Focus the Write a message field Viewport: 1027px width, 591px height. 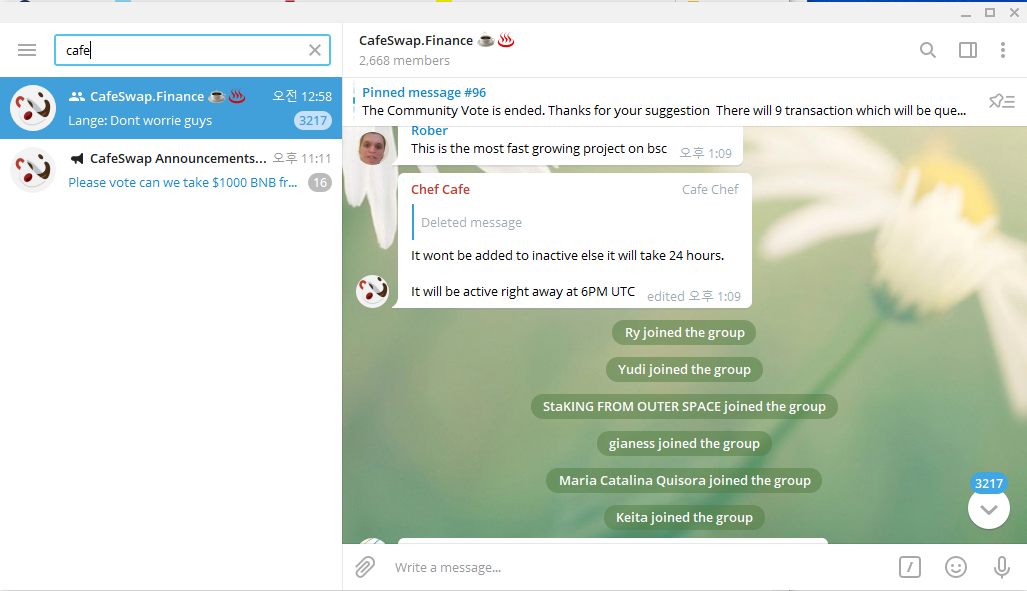pos(639,567)
